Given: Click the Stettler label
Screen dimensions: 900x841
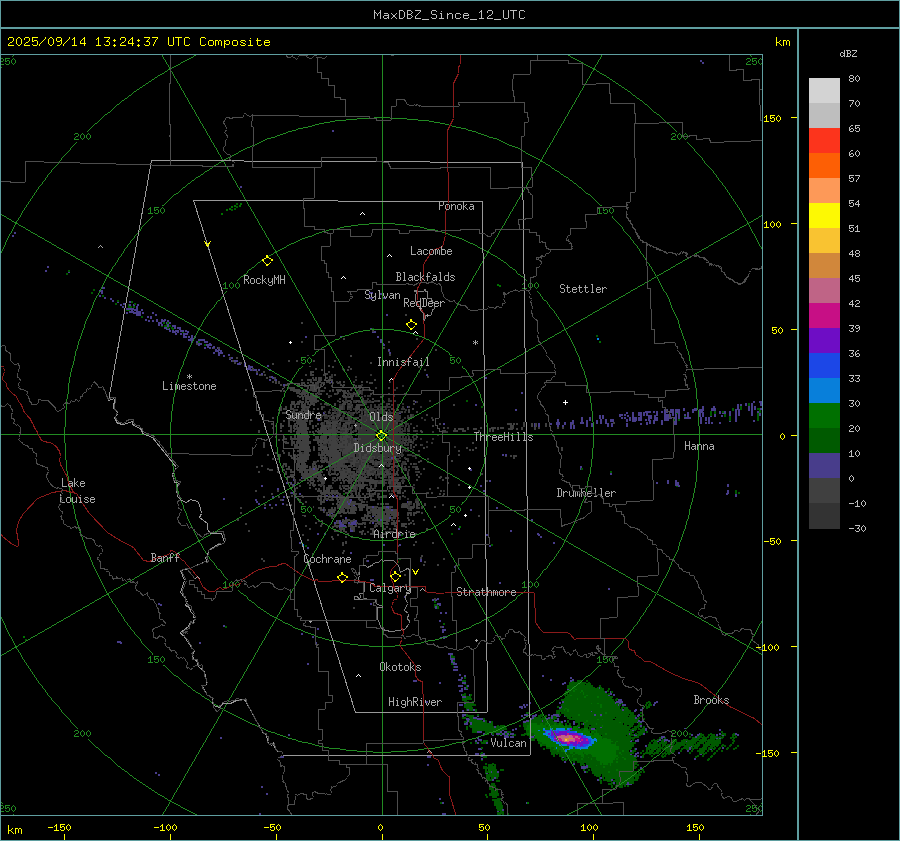Looking at the screenshot, I should coord(583,289).
